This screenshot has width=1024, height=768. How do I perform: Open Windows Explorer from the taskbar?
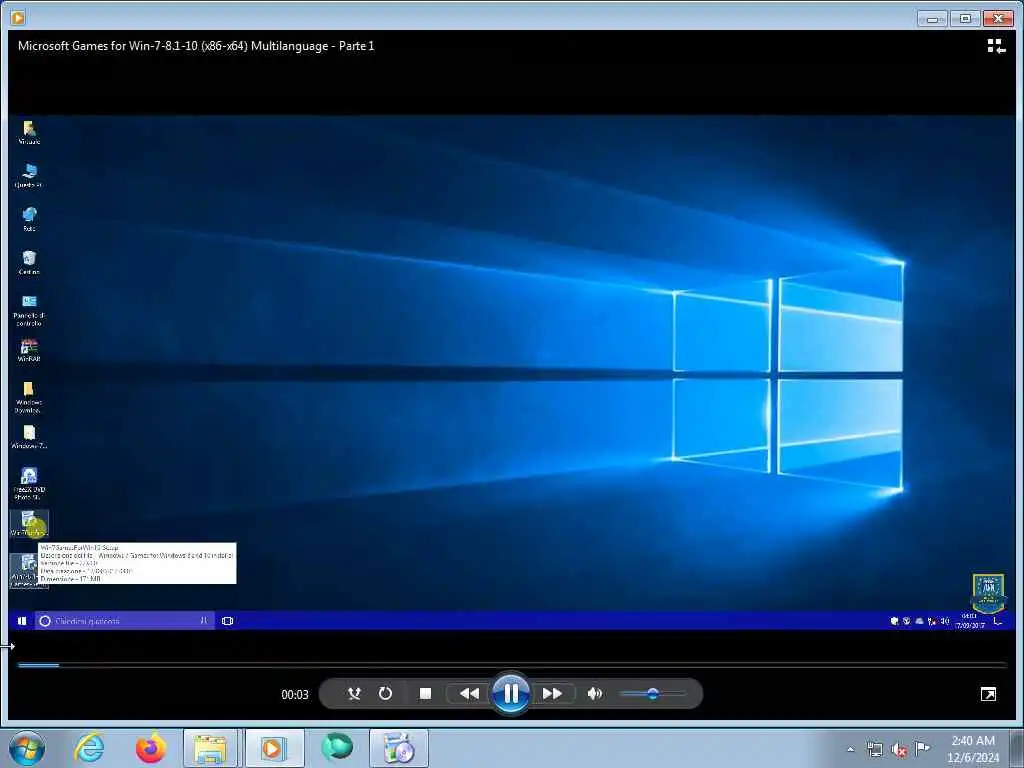(x=210, y=748)
